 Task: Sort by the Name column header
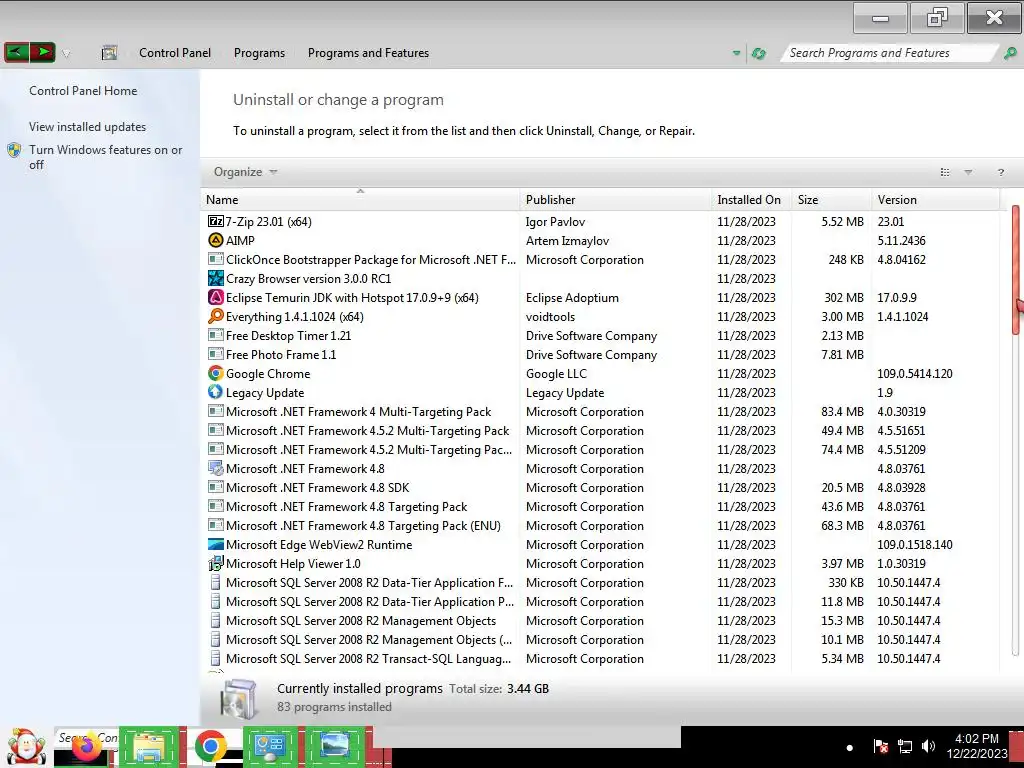coord(360,200)
